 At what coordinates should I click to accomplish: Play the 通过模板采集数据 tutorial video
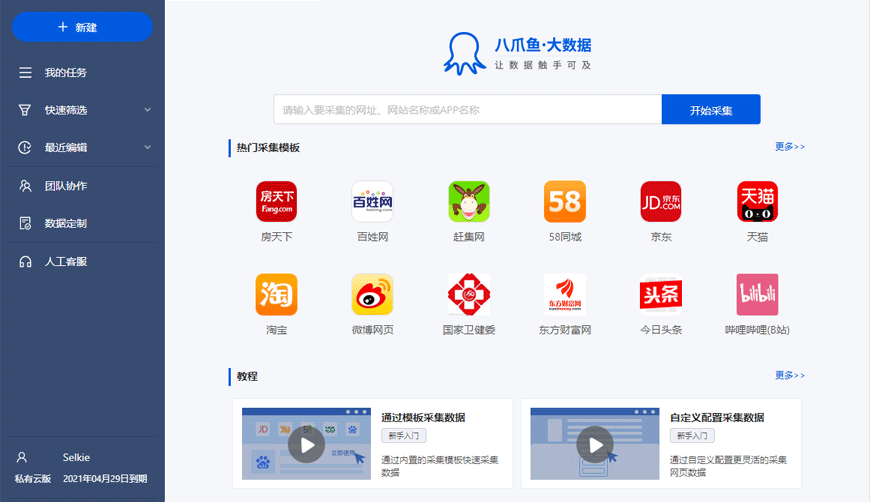coord(306,444)
